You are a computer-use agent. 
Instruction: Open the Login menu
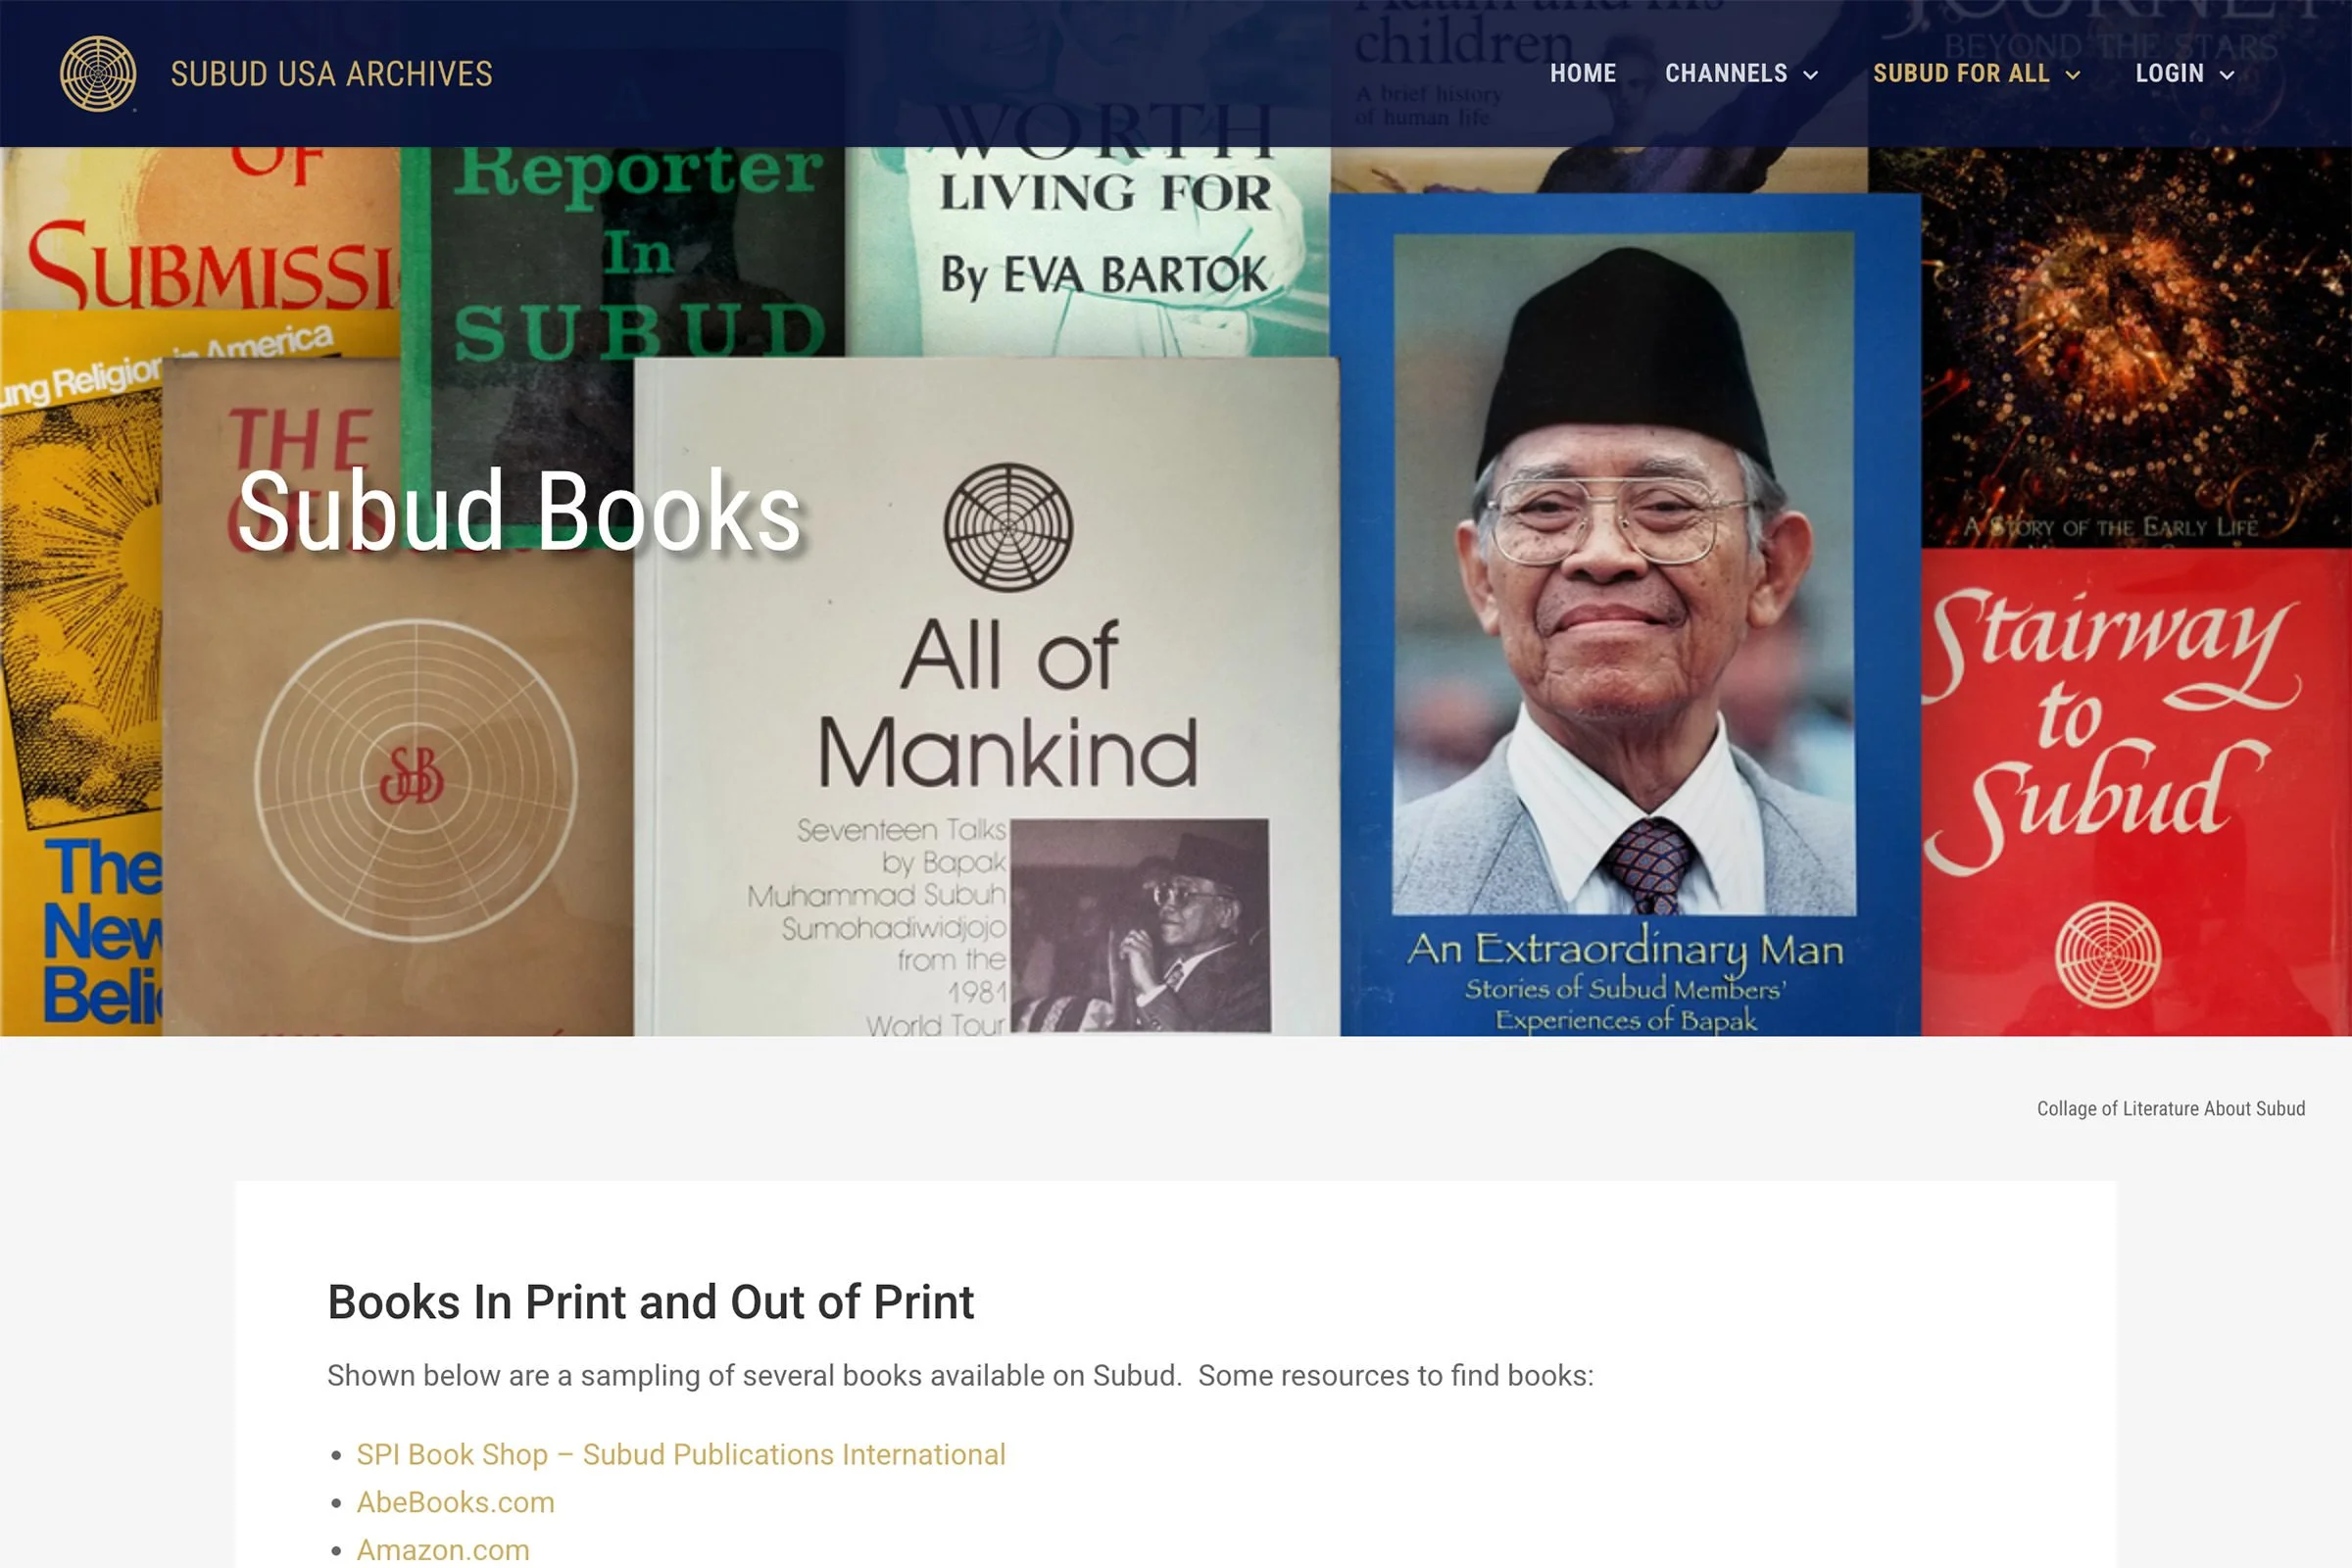pos(2169,74)
